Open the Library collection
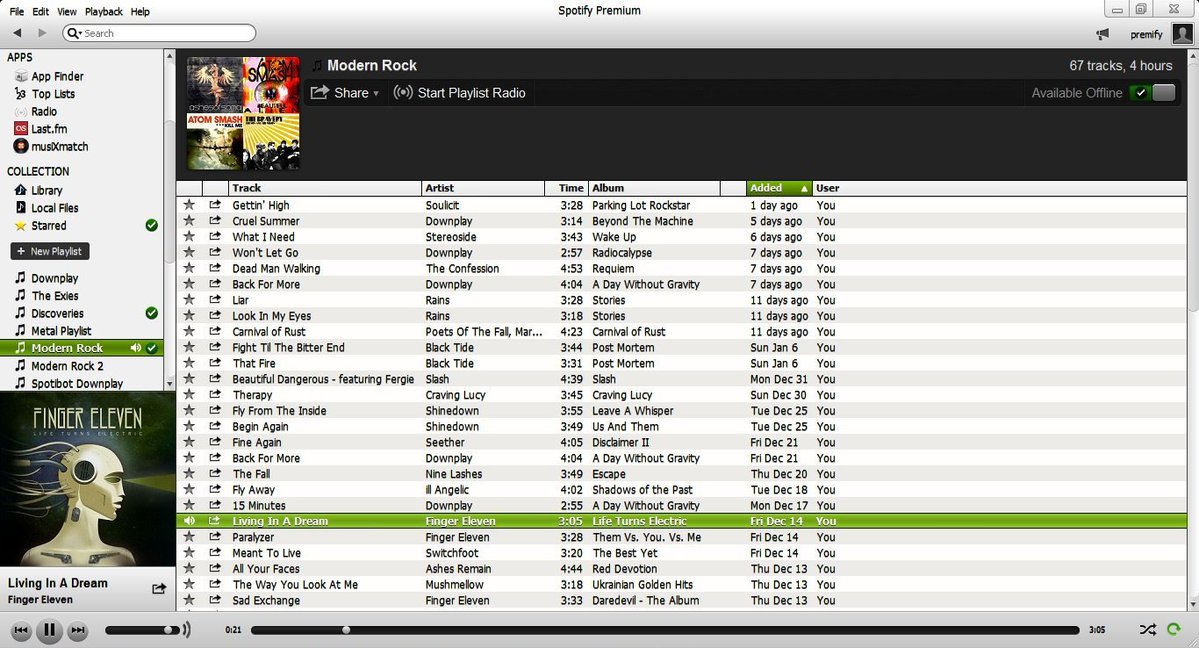The height and width of the screenshot is (648, 1199). 38,190
